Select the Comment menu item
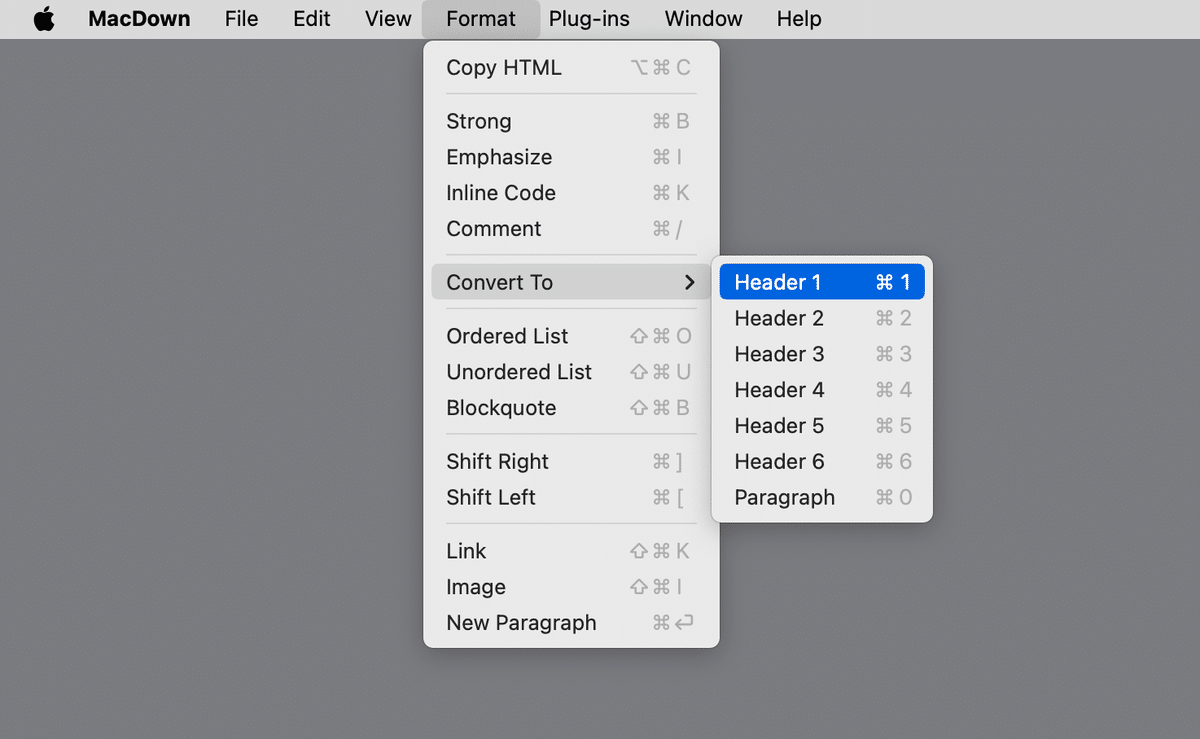 click(x=571, y=230)
